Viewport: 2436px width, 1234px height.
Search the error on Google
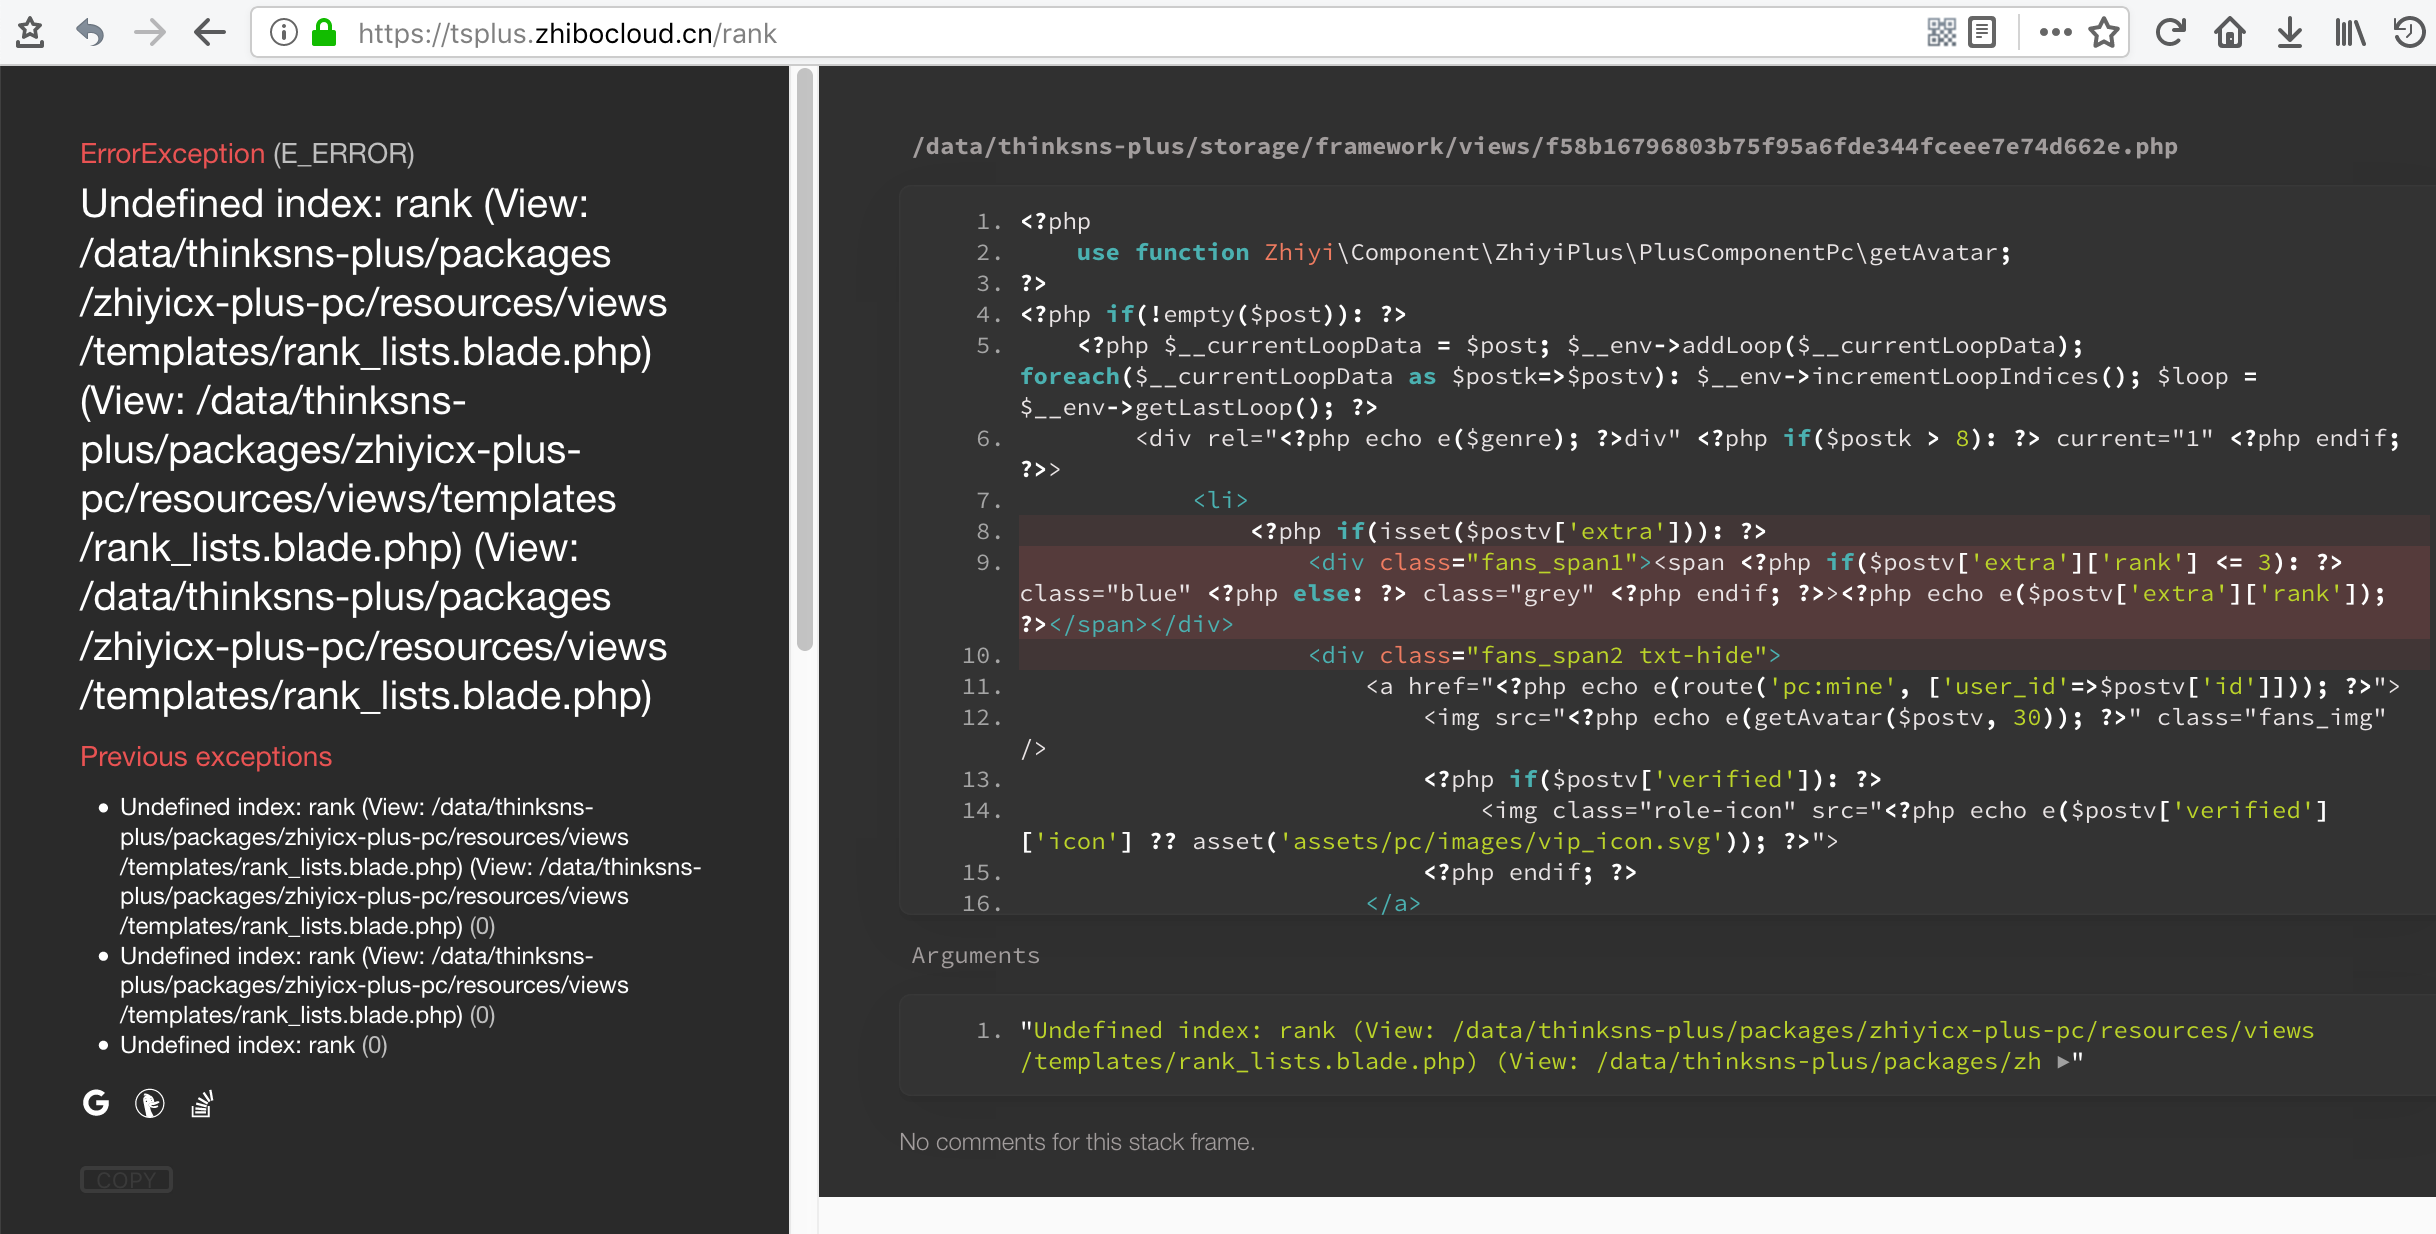[x=95, y=1103]
